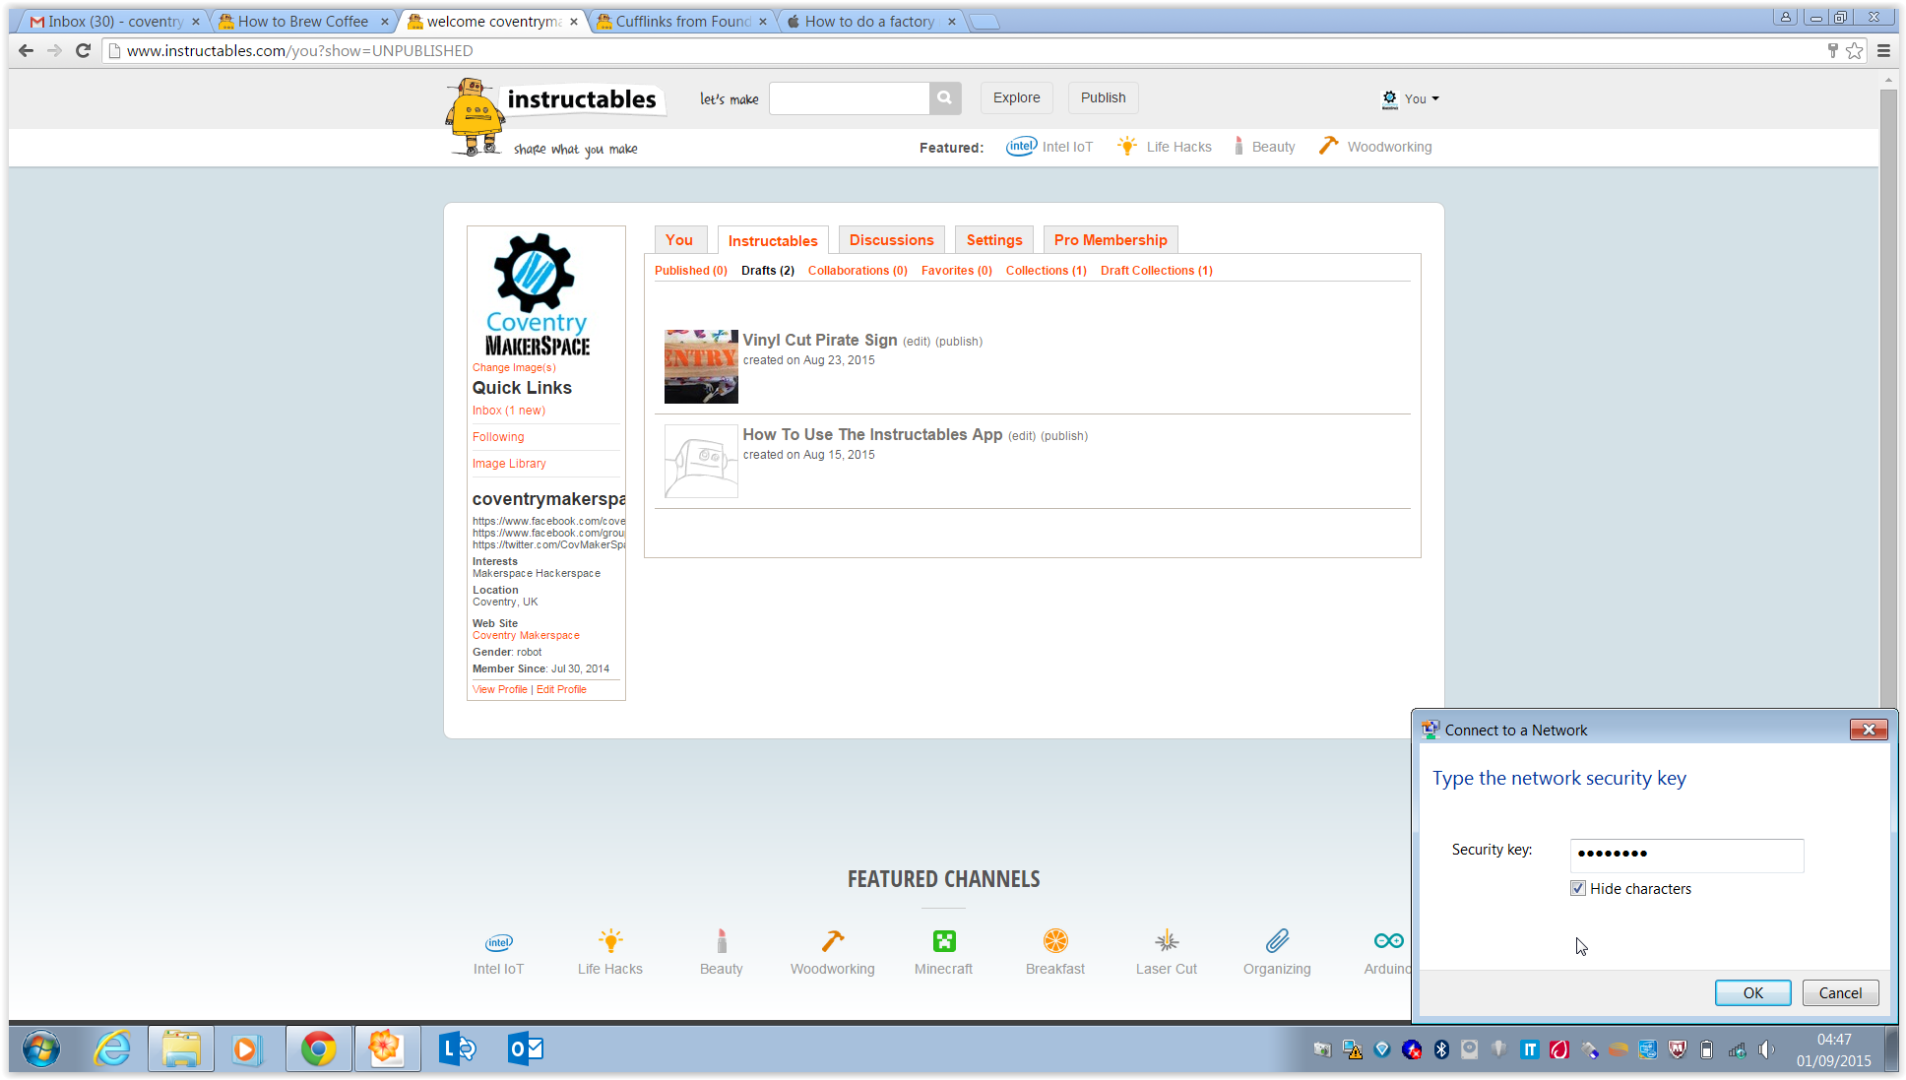
Task: Open the You account dropdown
Action: pyautogui.click(x=1413, y=98)
